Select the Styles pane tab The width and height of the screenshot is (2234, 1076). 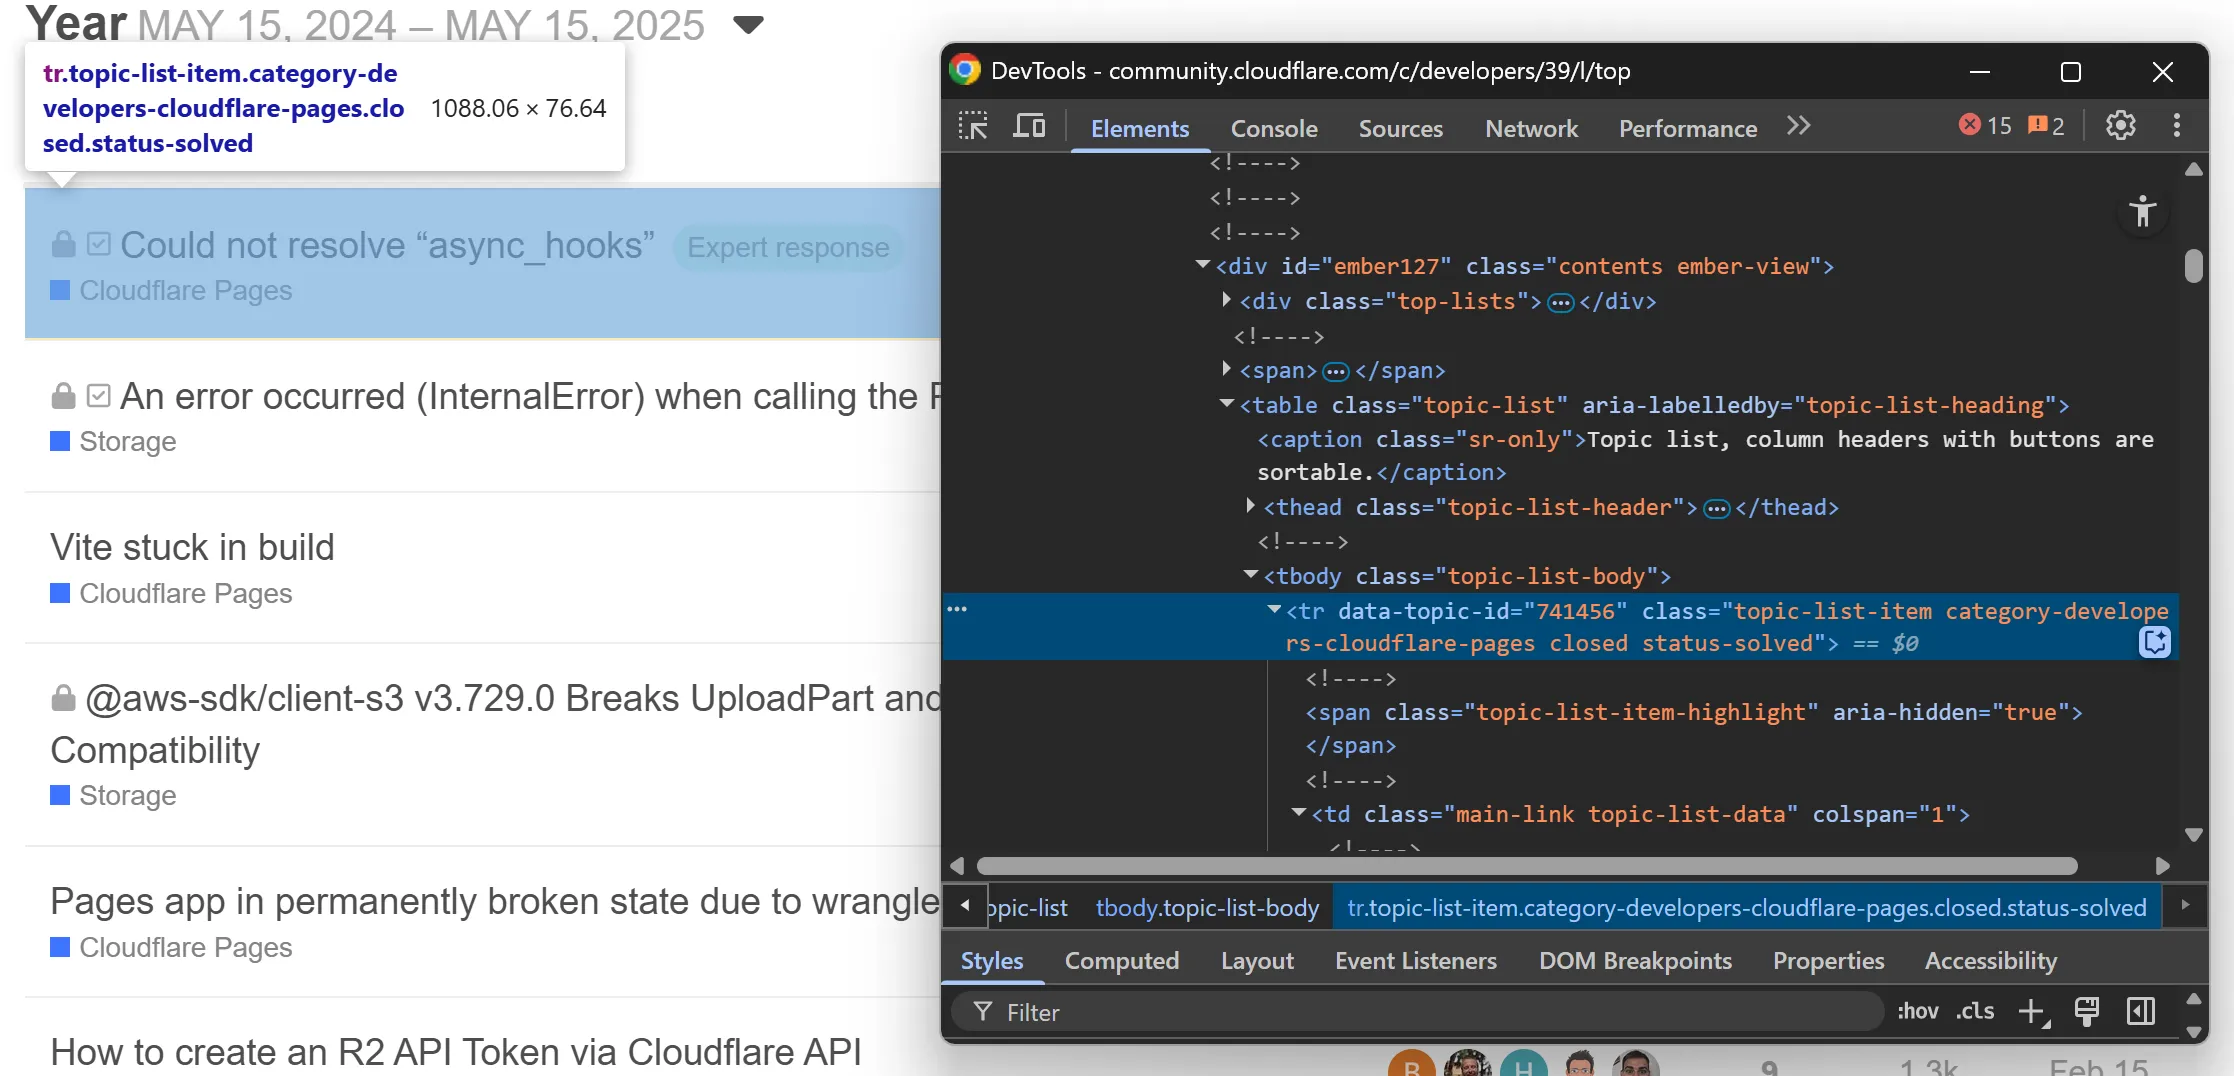(x=992, y=960)
